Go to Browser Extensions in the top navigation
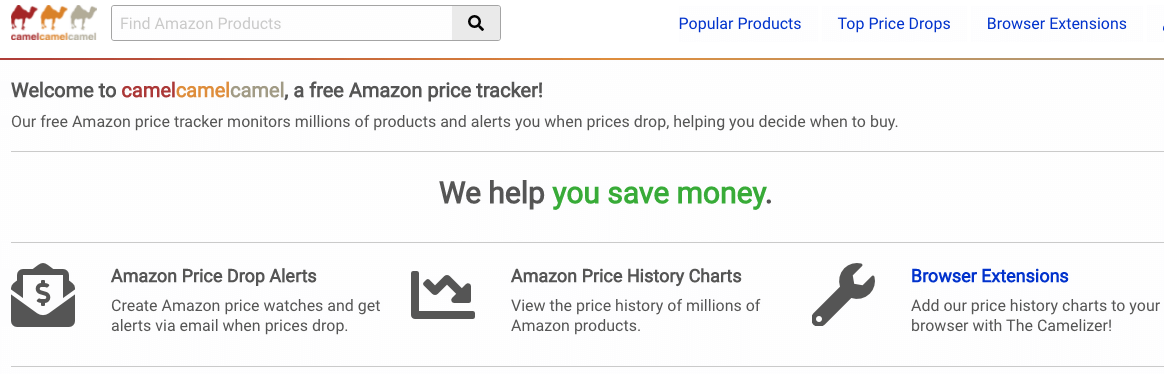Image resolution: width=1164 pixels, height=374 pixels. (x=1056, y=24)
